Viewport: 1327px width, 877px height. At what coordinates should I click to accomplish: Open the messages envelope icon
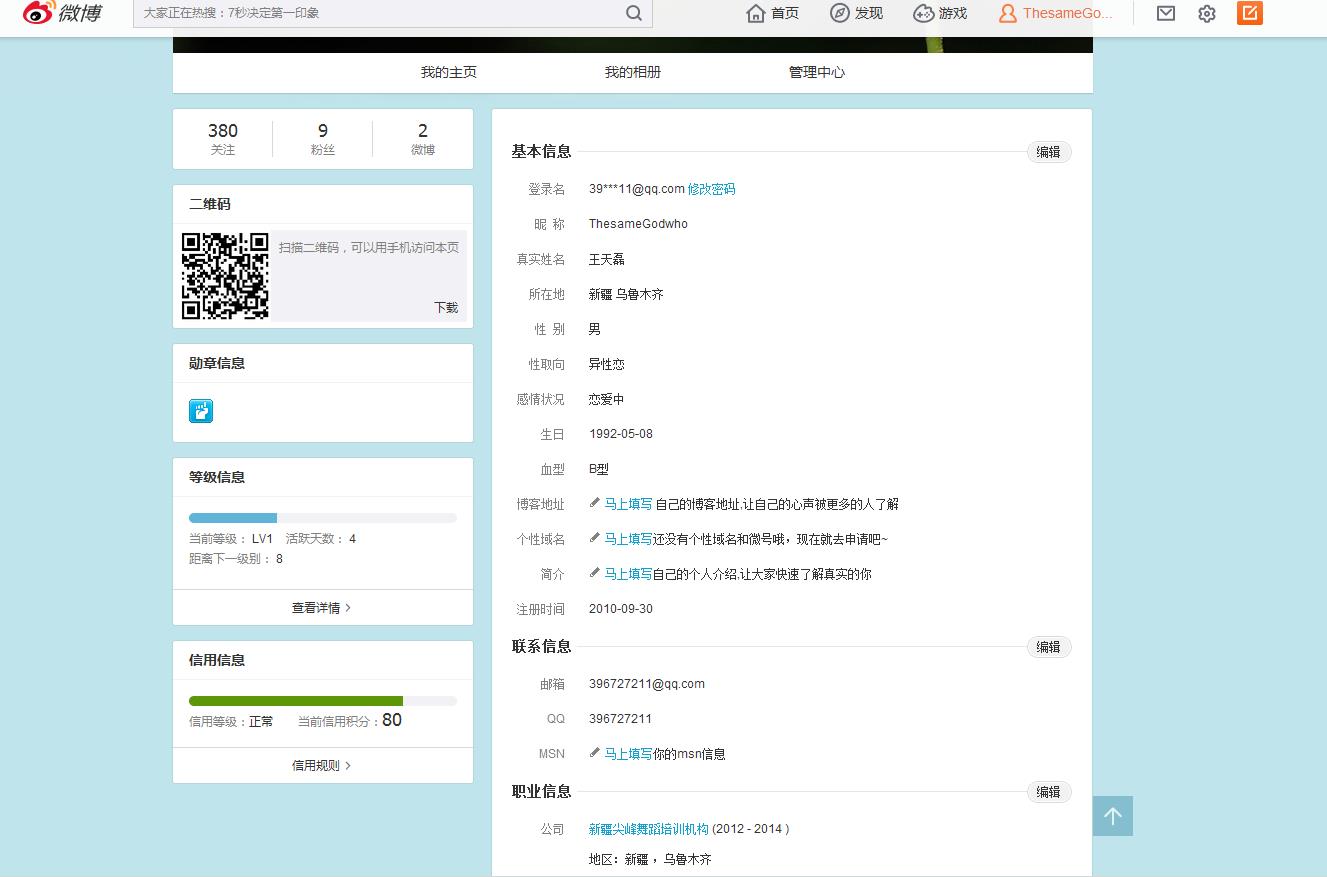coord(1165,13)
